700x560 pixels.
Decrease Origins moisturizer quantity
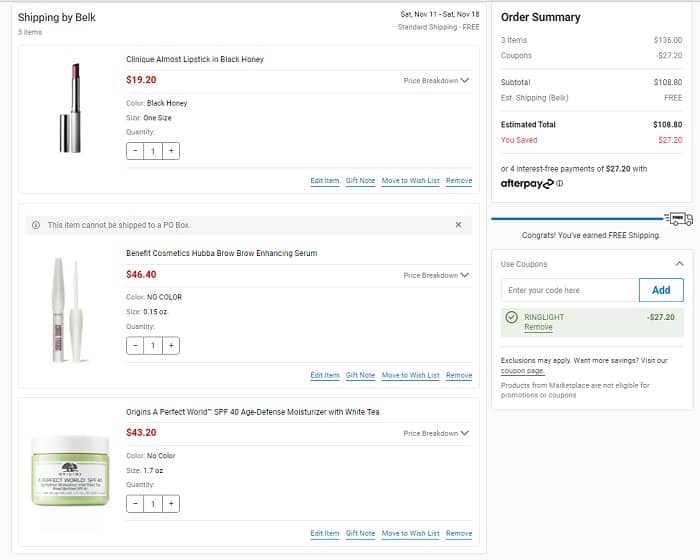pos(136,503)
